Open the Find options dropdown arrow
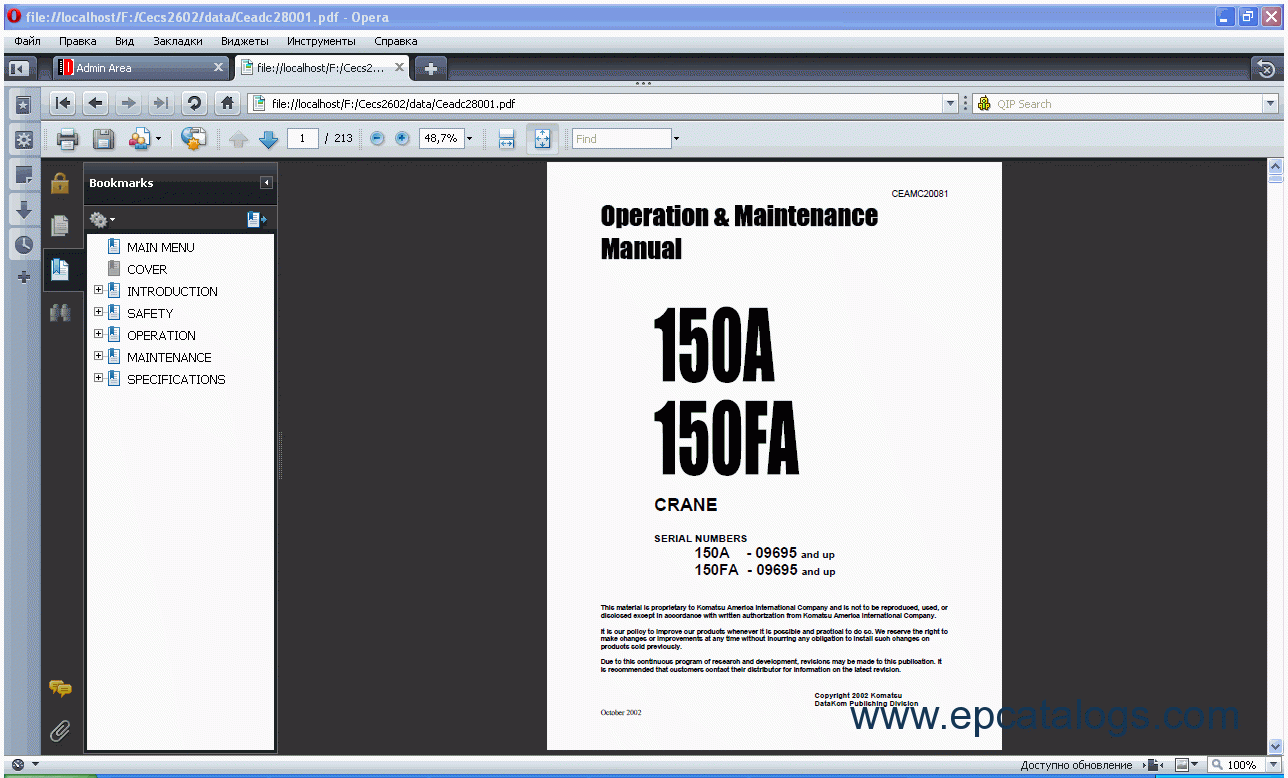 click(x=676, y=139)
